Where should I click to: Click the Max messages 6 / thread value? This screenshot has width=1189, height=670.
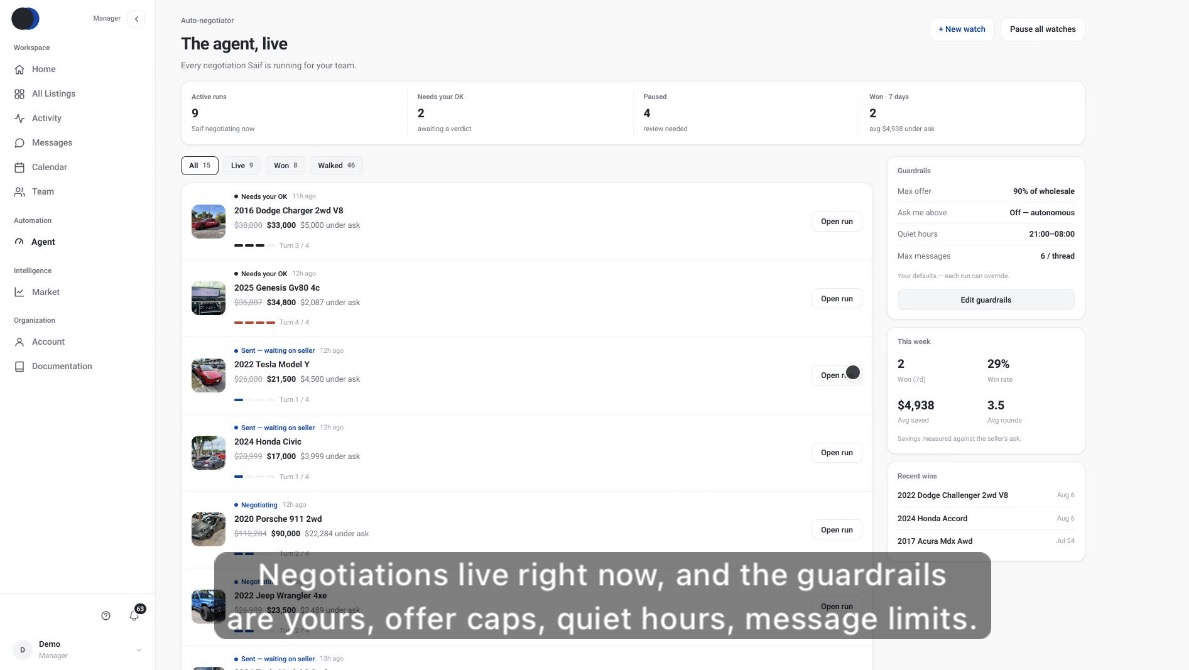pyautogui.click(x=1057, y=256)
